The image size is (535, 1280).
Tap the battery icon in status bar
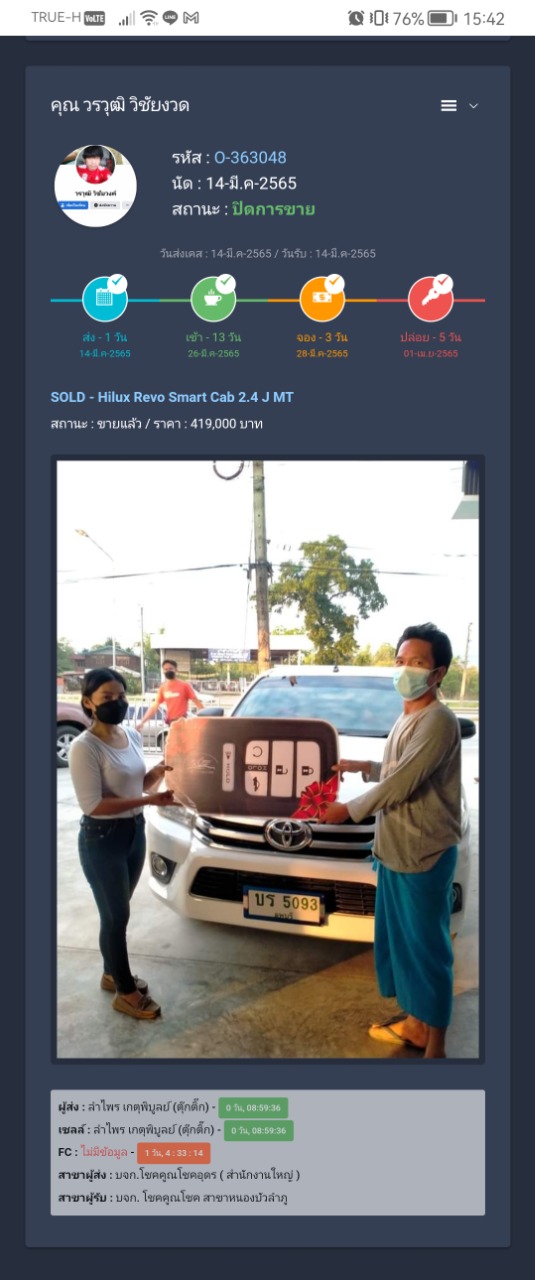click(442, 18)
